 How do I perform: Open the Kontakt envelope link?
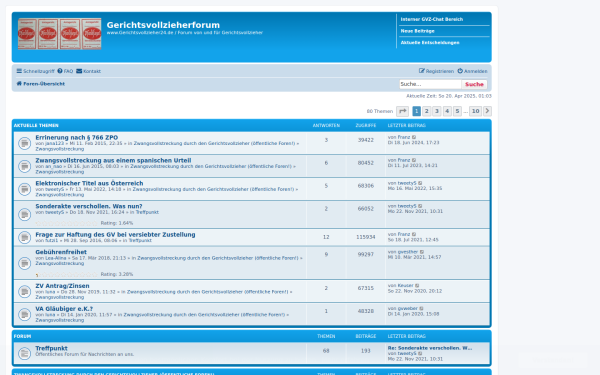[x=88, y=71]
